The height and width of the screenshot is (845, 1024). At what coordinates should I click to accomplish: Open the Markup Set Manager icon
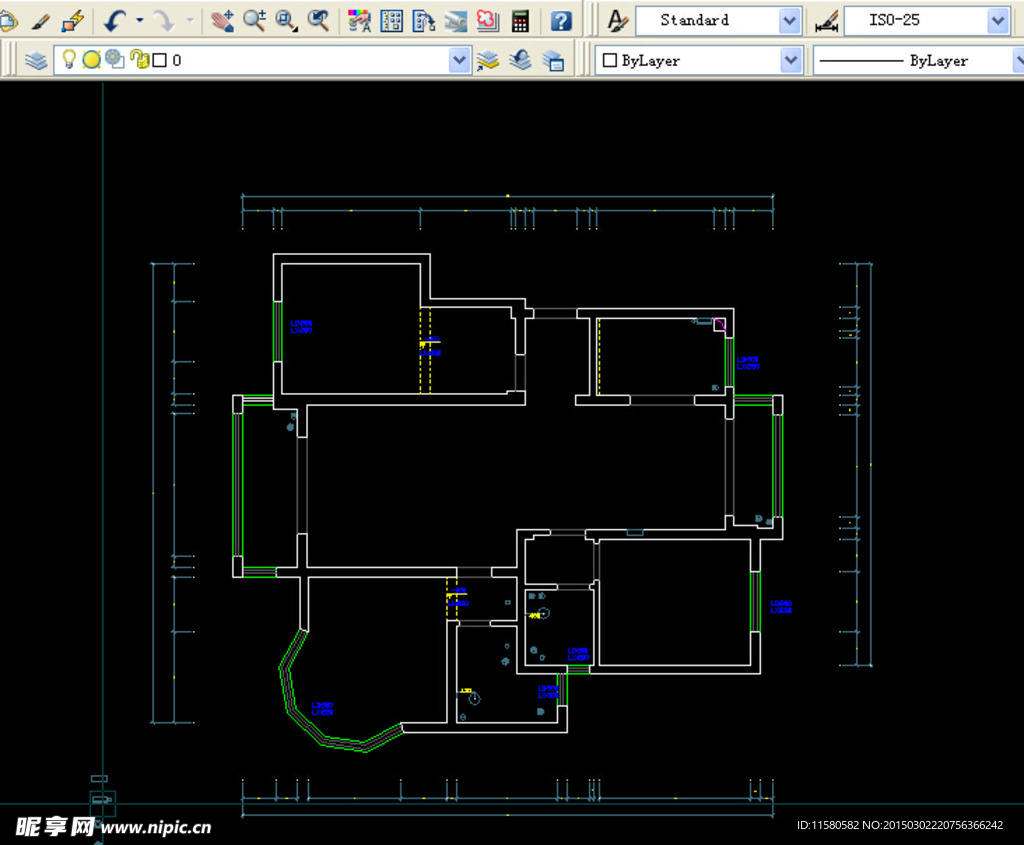coord(487,22)
